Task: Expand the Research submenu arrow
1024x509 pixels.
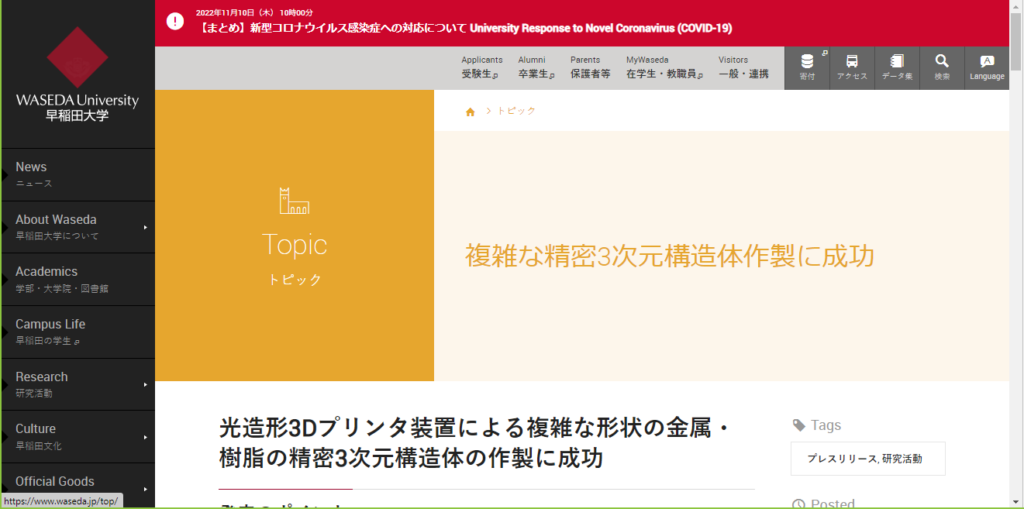Action: pos(145,384)
